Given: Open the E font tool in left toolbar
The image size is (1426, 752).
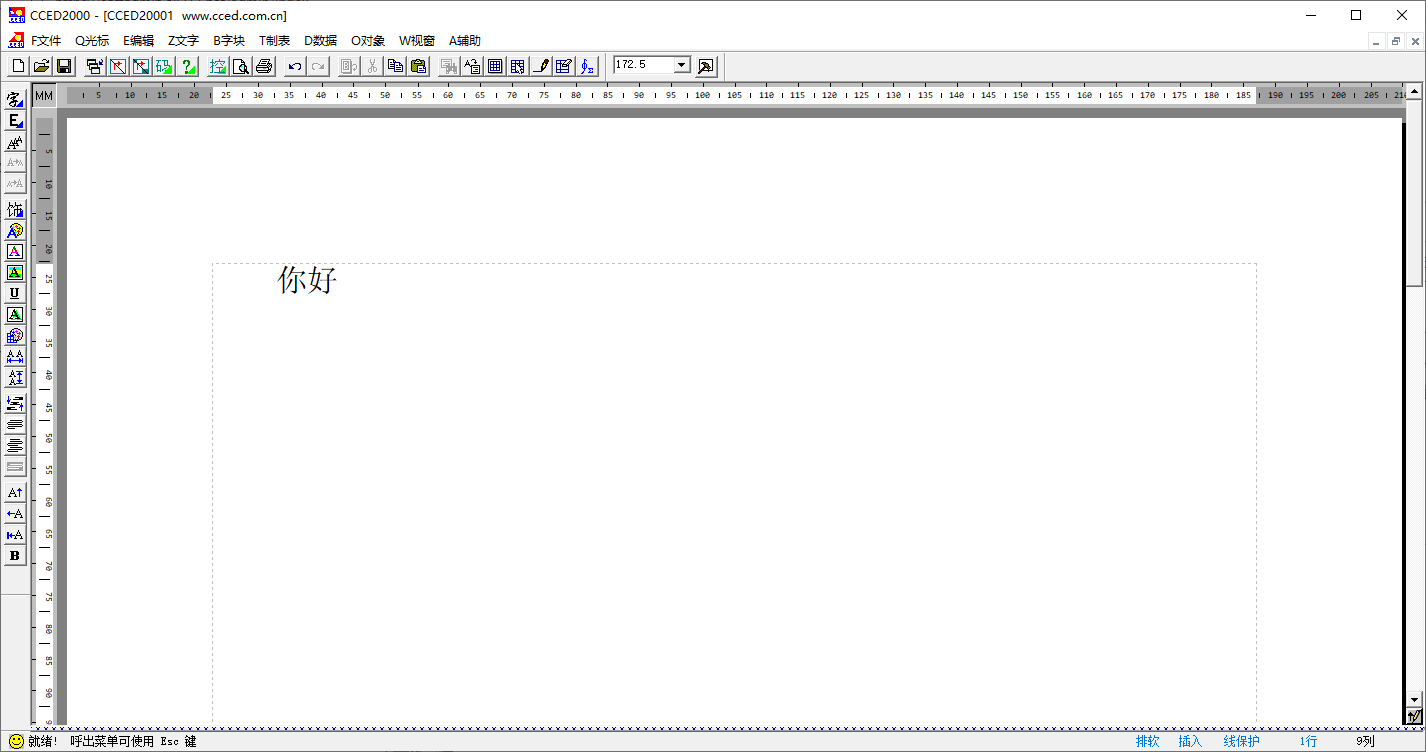Looking at the screenshot, I should pos(14,121).
